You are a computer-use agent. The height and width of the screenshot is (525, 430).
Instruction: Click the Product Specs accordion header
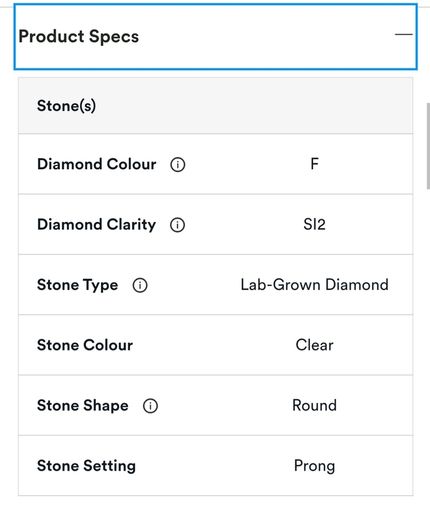tap(215, 36)
